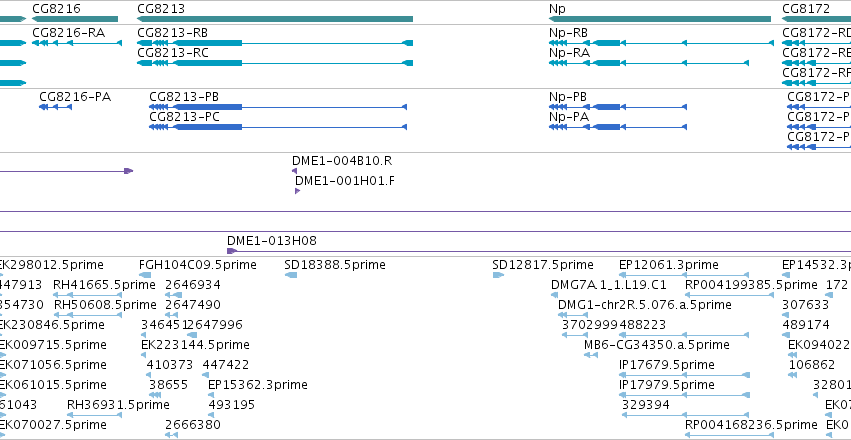This screenshot has height=440, width=851.
Task: Click the DME1-001H01.F arrow marker
Action: 297,191
